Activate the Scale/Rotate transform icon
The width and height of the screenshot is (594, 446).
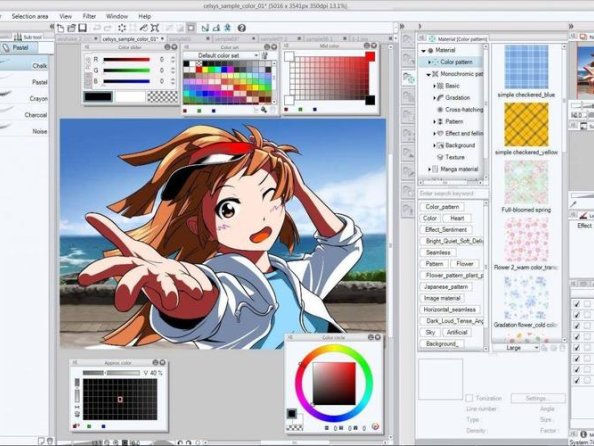(155, 28)
